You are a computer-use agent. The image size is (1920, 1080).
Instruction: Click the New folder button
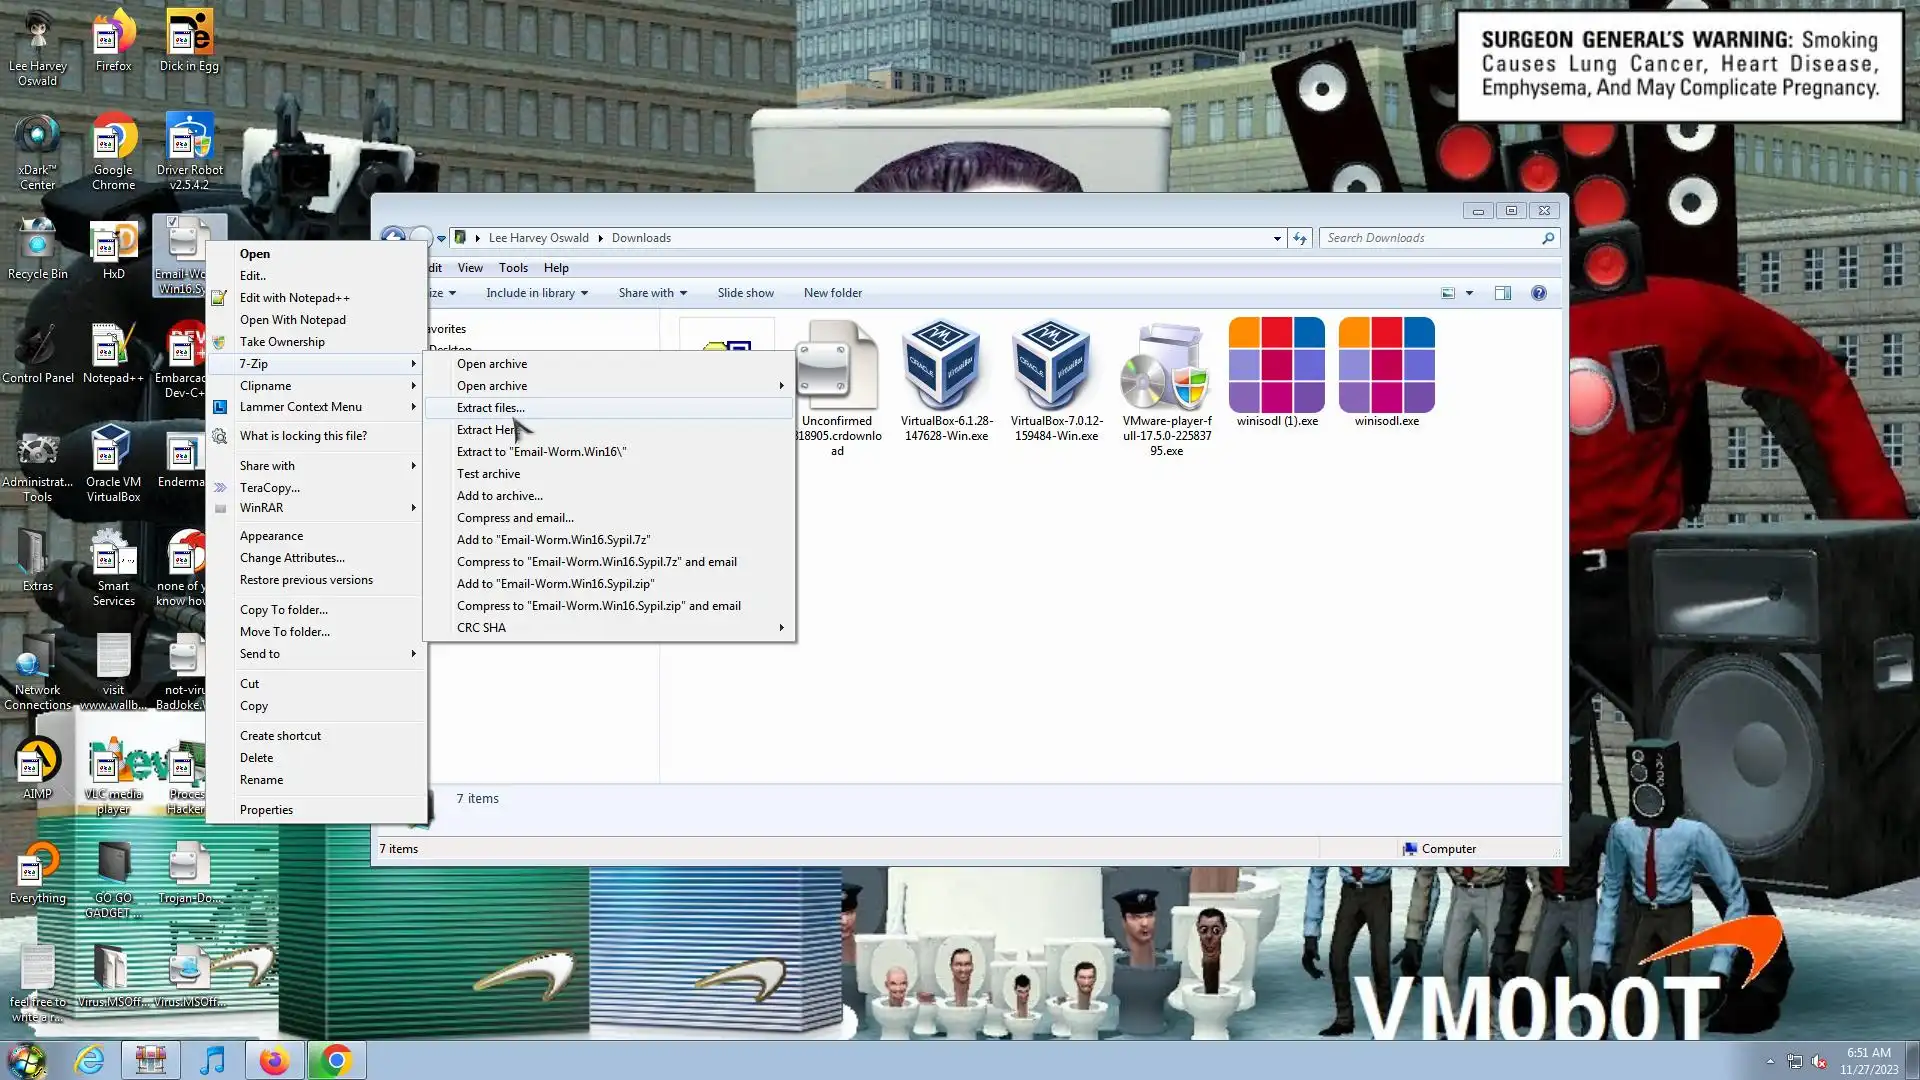(832, 293)
